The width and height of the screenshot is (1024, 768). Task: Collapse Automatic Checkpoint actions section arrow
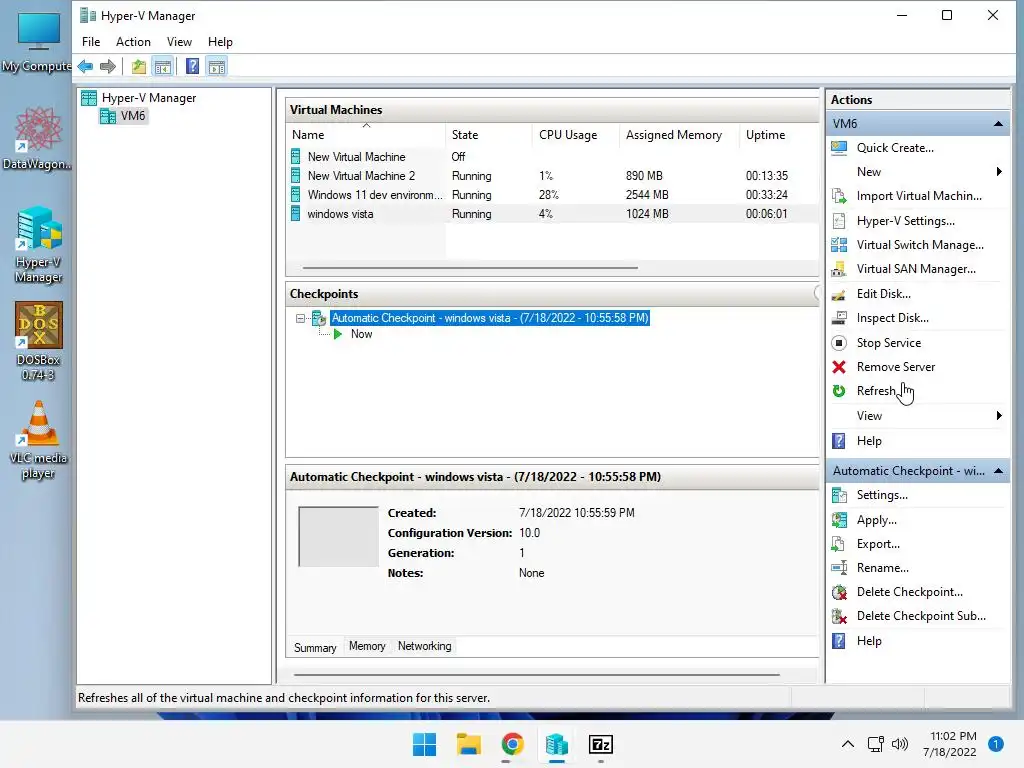[998, 471]
